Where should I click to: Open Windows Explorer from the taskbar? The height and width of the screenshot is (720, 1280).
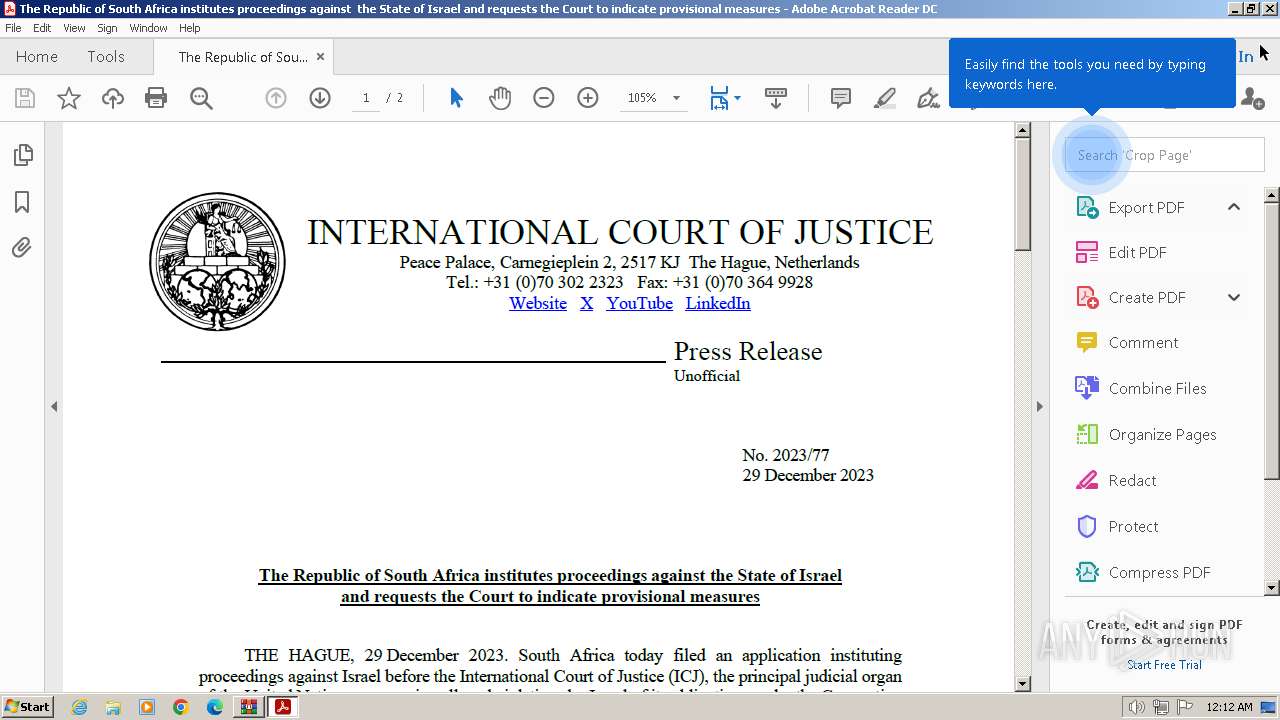pyautogui.click(x=113, y=707)
